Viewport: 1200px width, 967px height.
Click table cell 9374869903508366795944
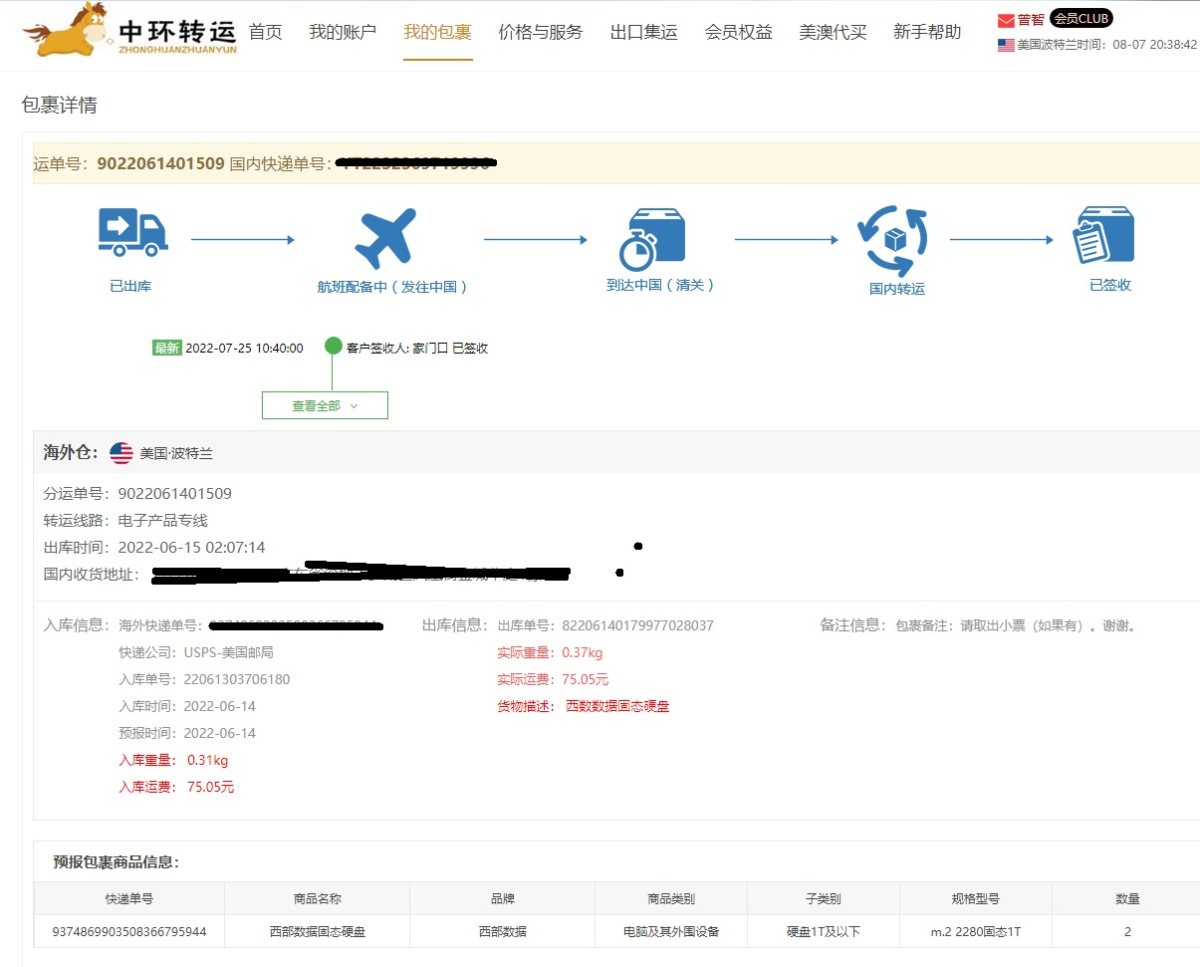(x=129, y=932)
